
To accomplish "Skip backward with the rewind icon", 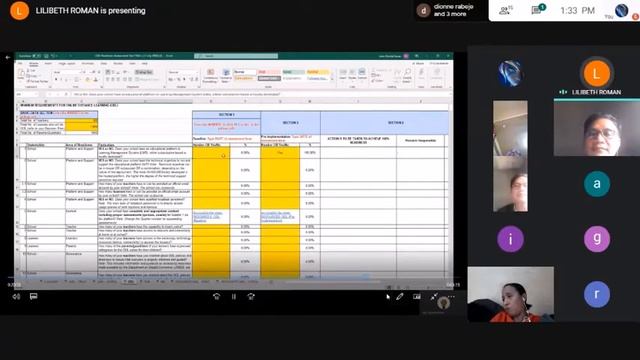I will (x=217, y=296).
